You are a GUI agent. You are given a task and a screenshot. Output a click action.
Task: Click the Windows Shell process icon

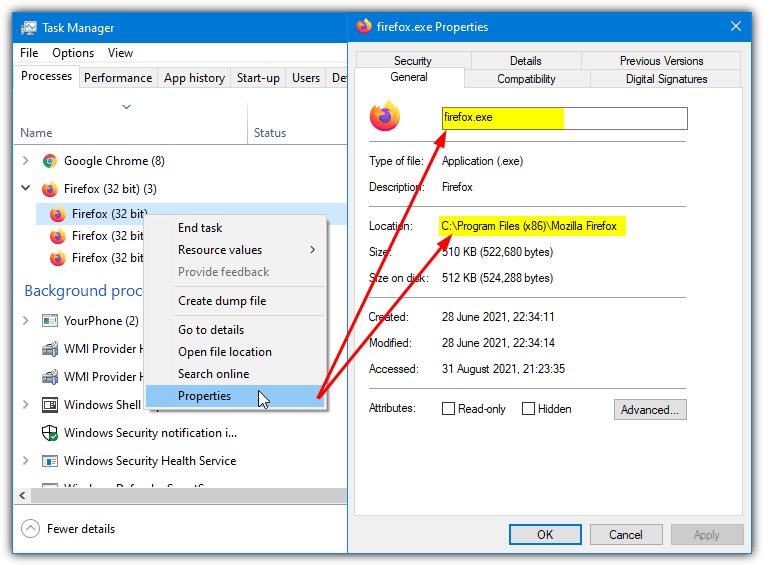click(x=50, y=405)
